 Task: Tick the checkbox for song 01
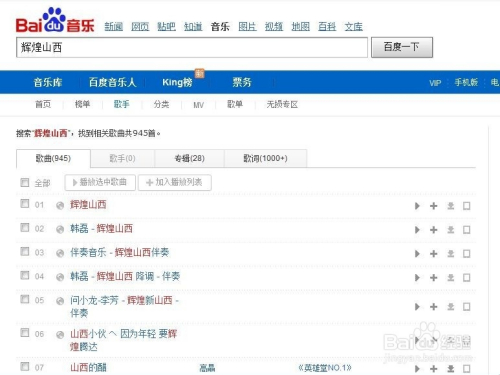[x=25, y=204]
